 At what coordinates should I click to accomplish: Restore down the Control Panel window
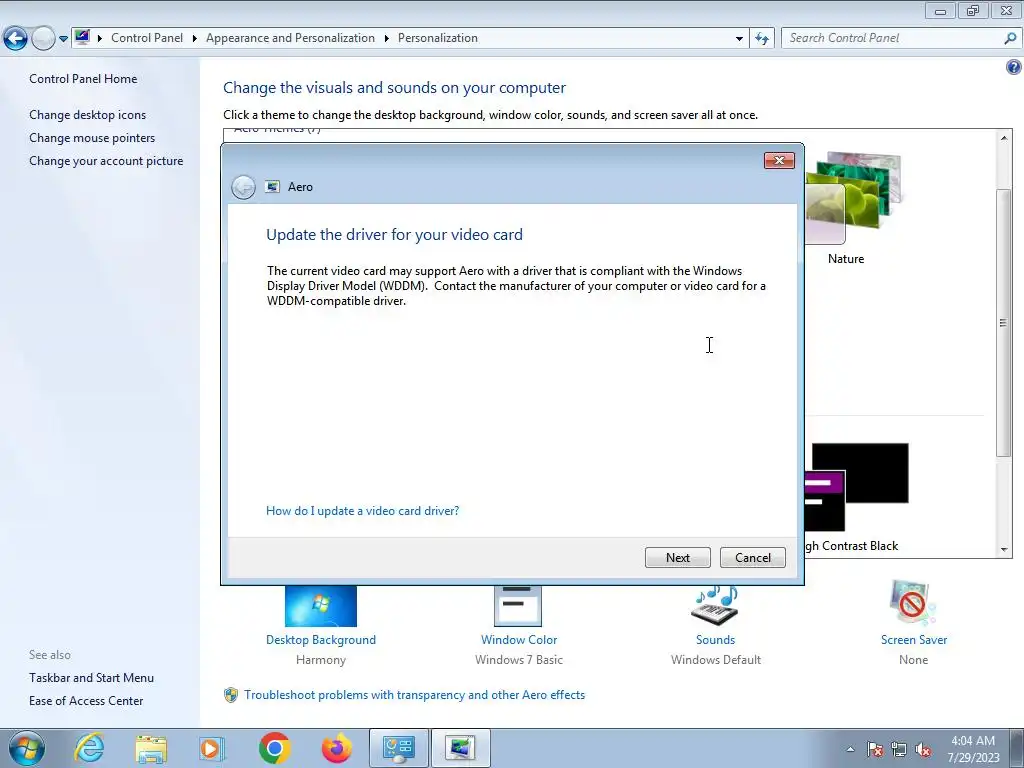(973, 10)
